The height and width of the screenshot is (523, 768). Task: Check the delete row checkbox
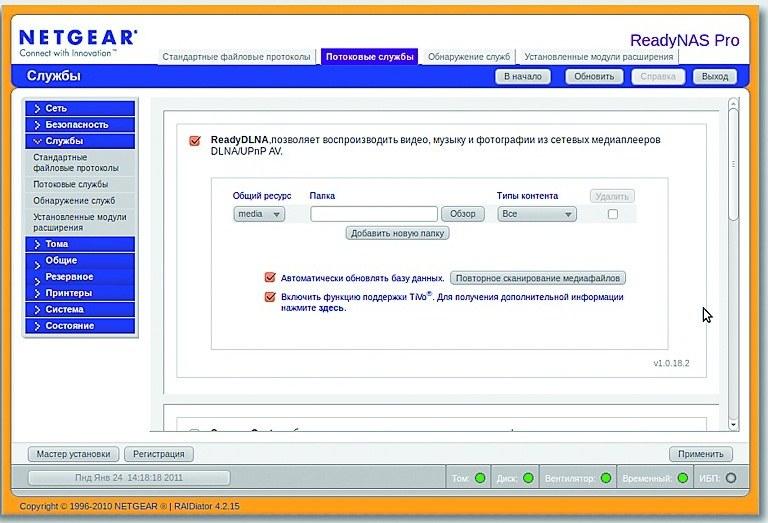[613, 214]
